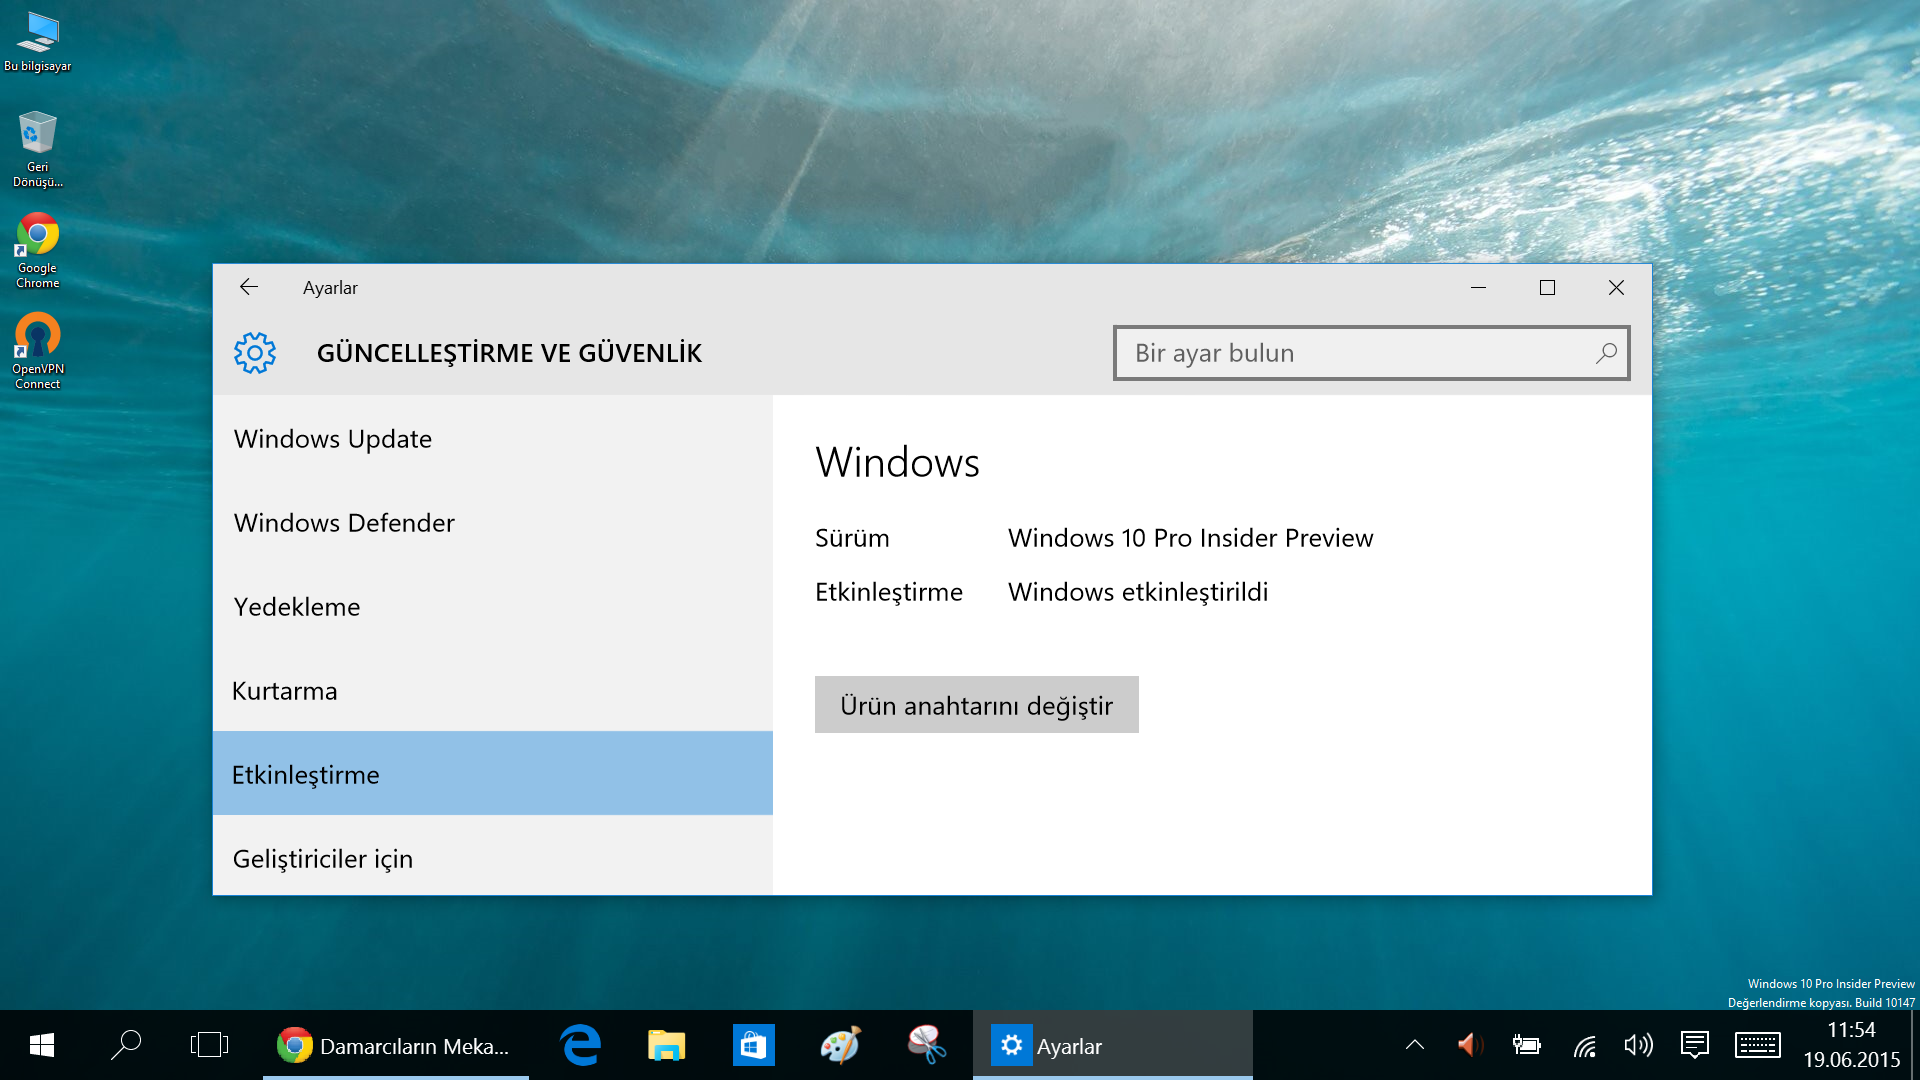
Task: Select Google Chrome desktop shortcut
Action: (x=38, y=250)
